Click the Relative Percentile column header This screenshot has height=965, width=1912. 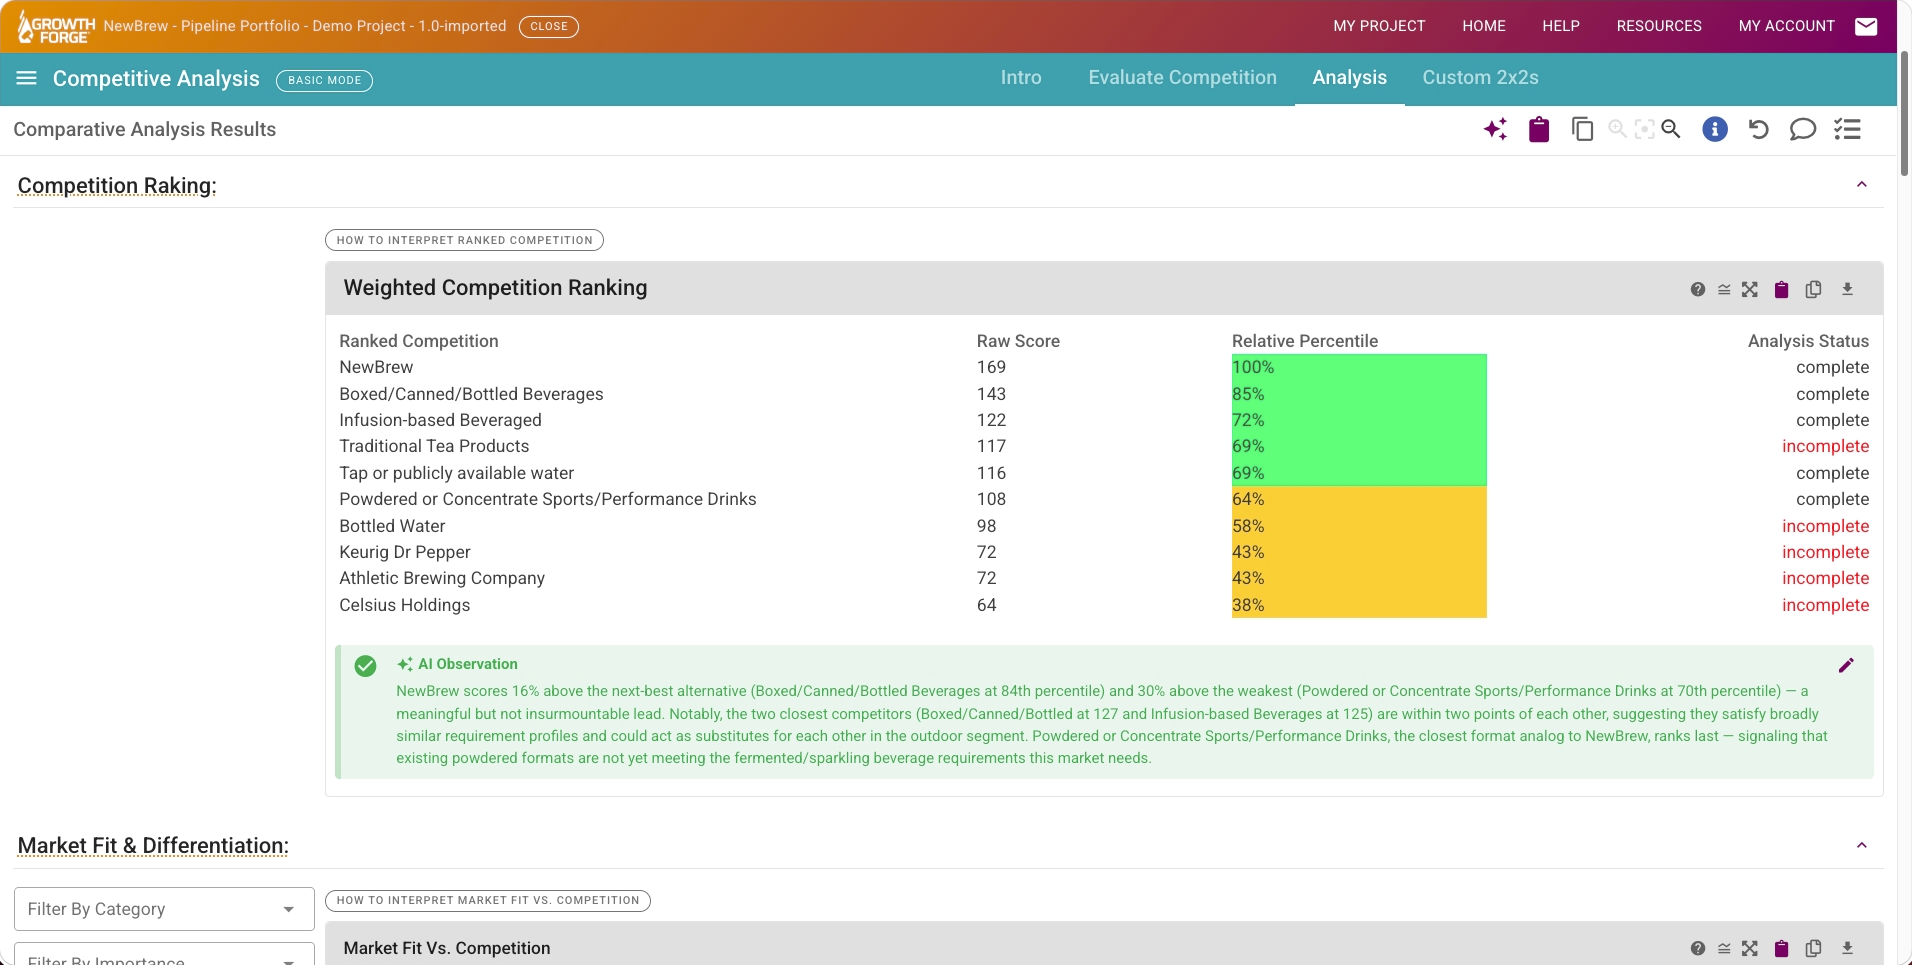point(1305,341)
